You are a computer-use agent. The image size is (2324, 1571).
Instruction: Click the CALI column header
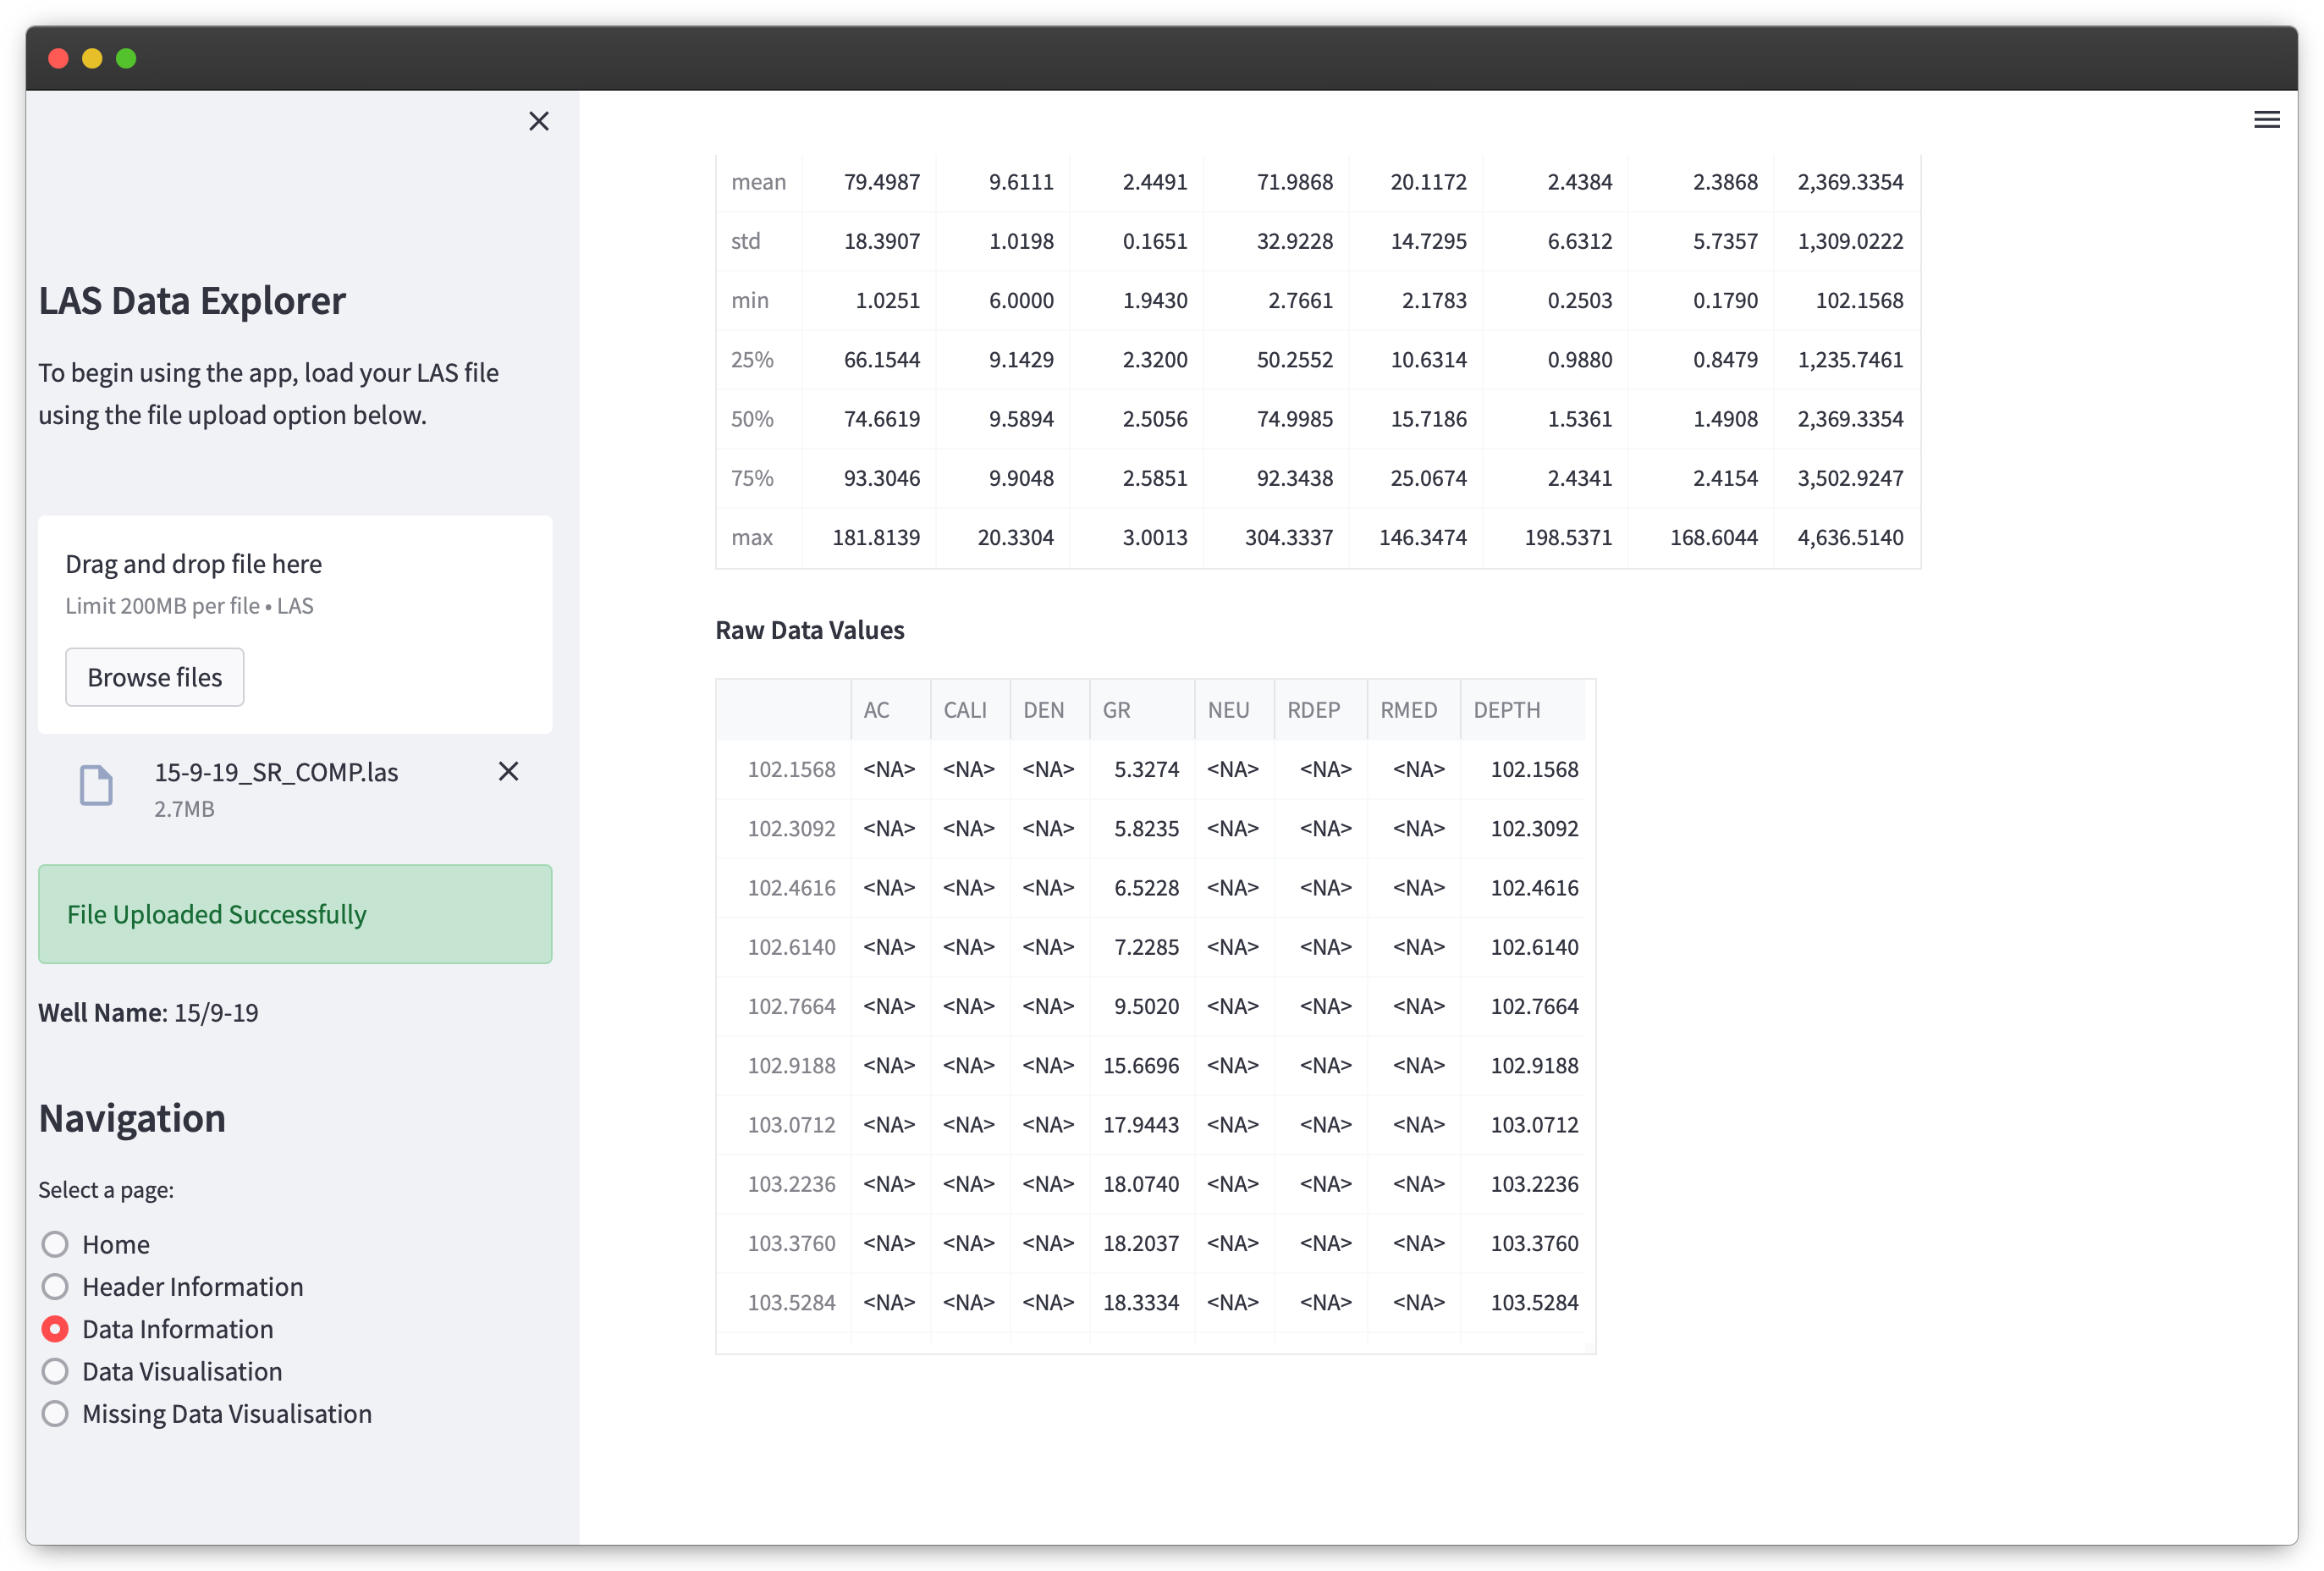965,710
